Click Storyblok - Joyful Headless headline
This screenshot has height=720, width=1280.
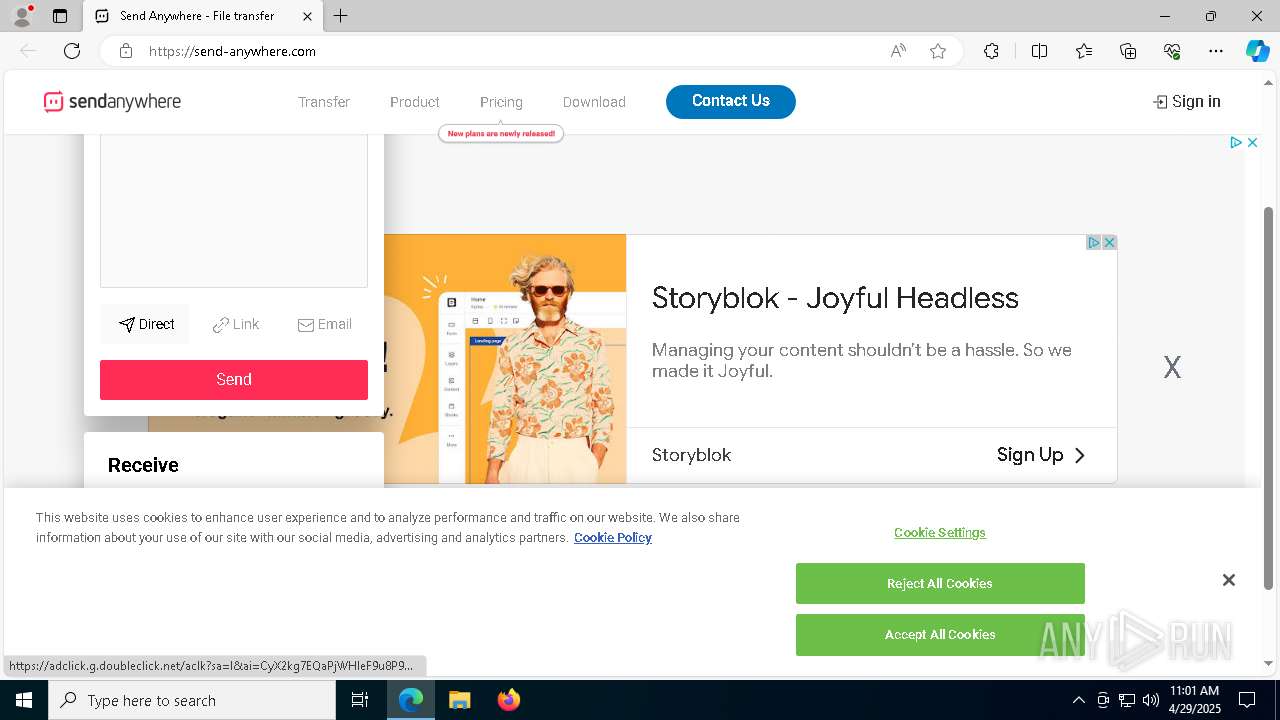coord(835,298)
